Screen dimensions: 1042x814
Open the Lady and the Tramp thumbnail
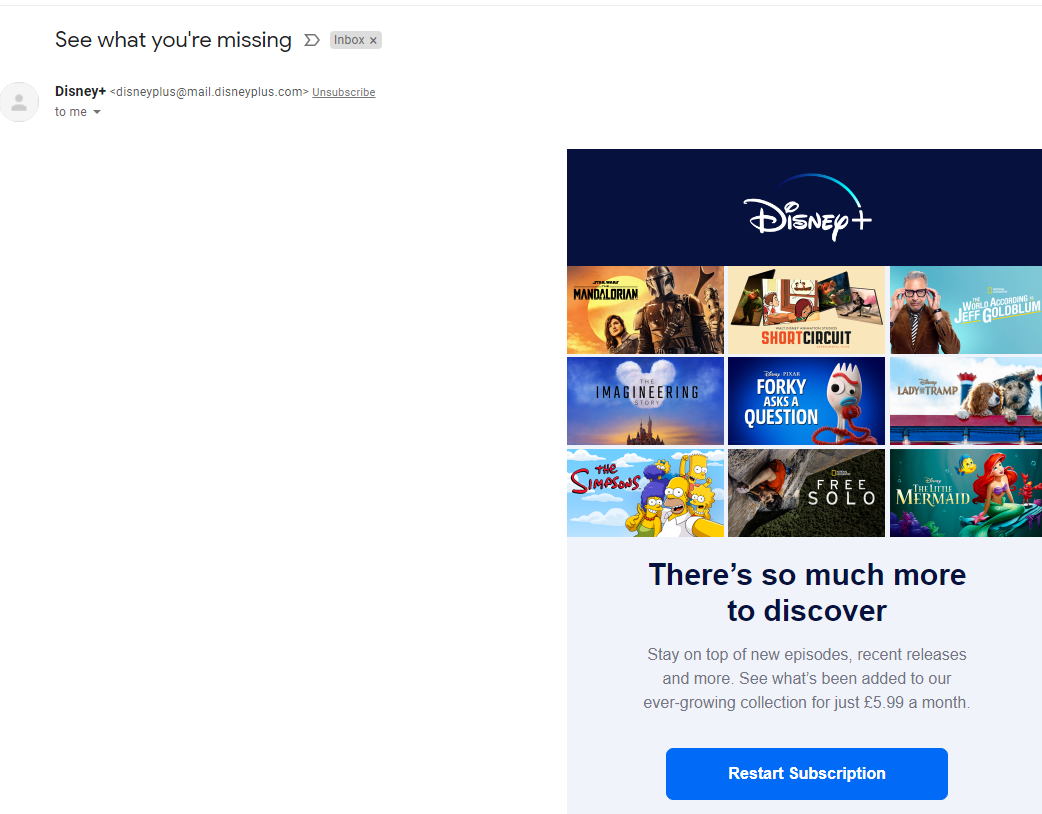click(x=966, y=401)
